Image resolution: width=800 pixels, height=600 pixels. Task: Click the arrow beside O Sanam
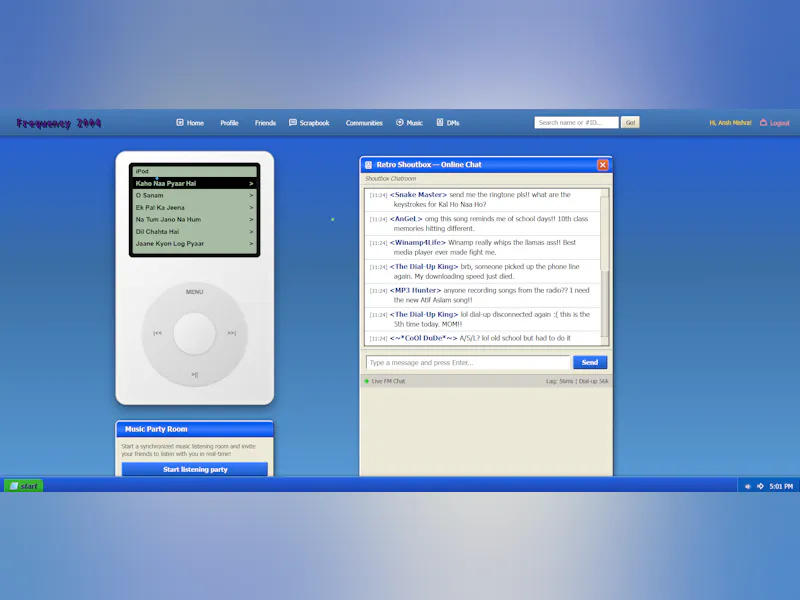click(x=251, y=195)
